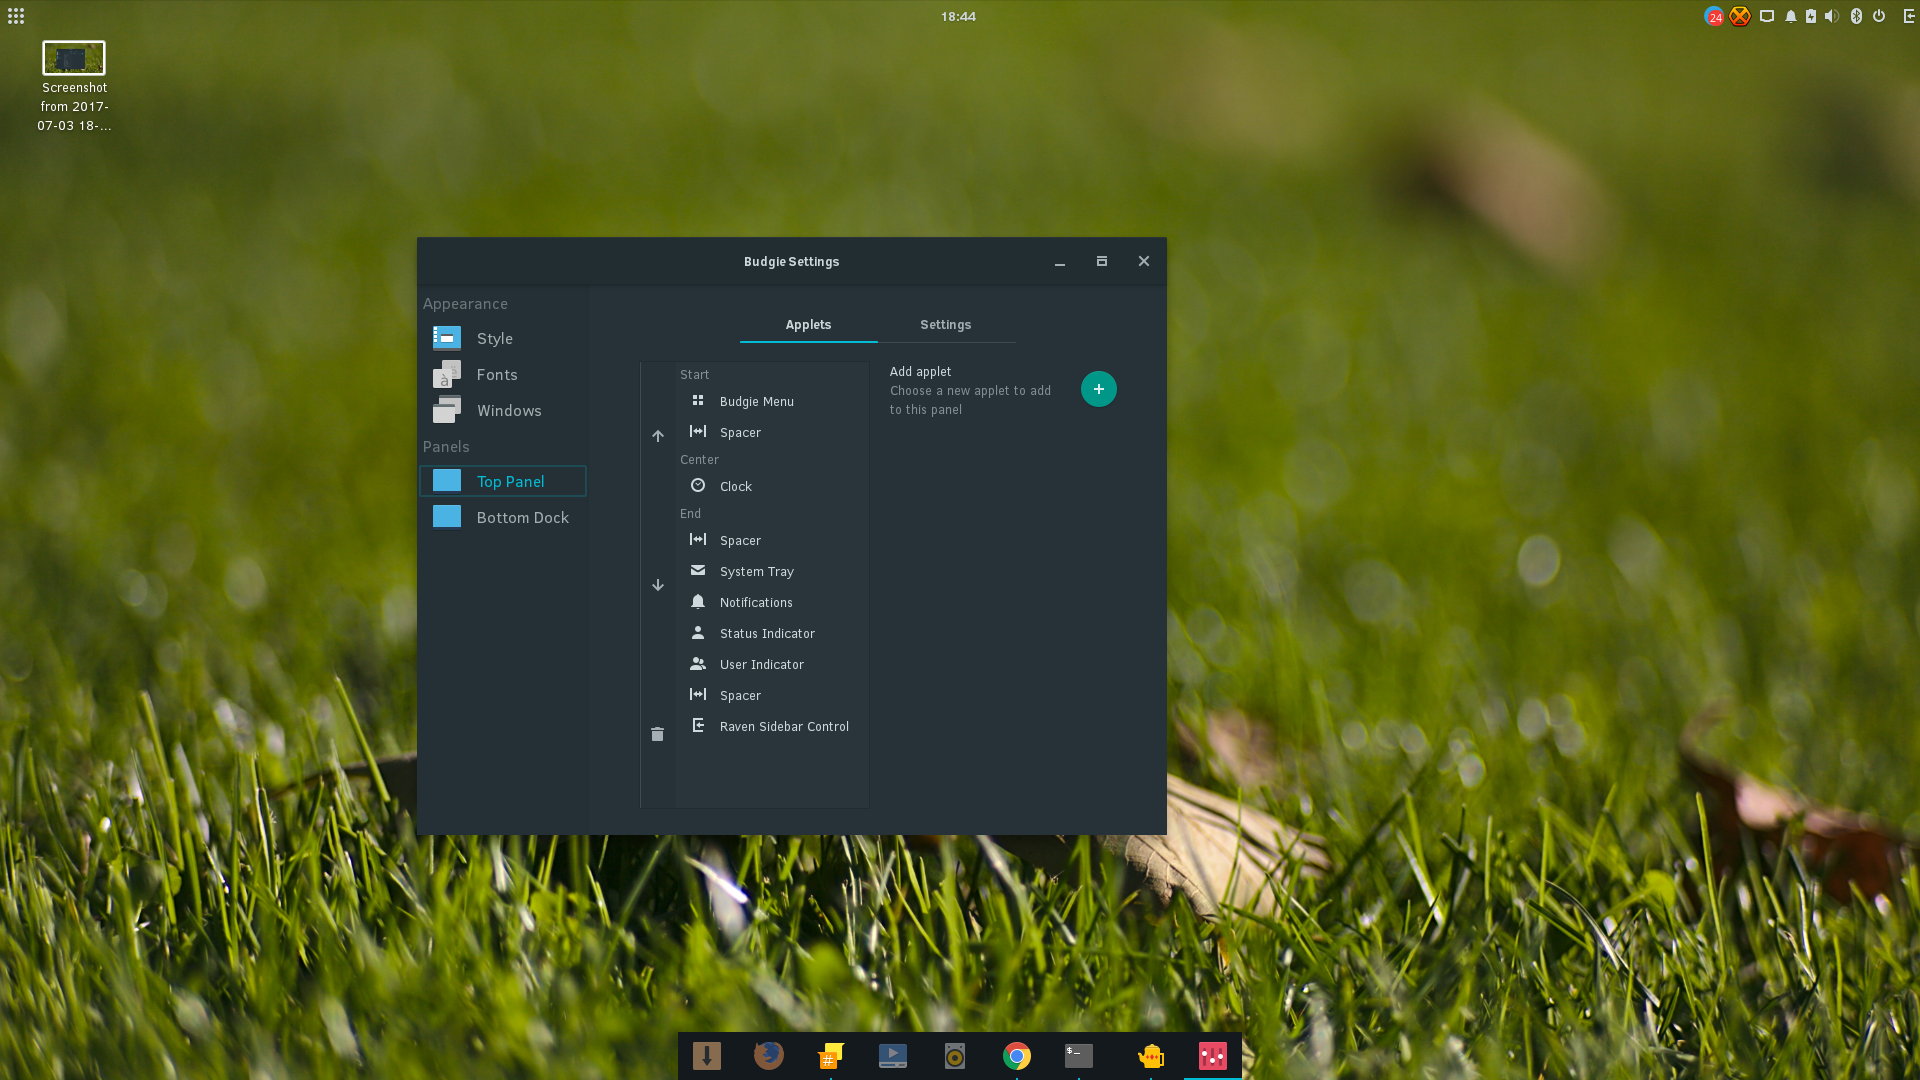Select Spacer applet below Budgie Menu
This screenshot has height=1080, width=1920.
point(772,432)
